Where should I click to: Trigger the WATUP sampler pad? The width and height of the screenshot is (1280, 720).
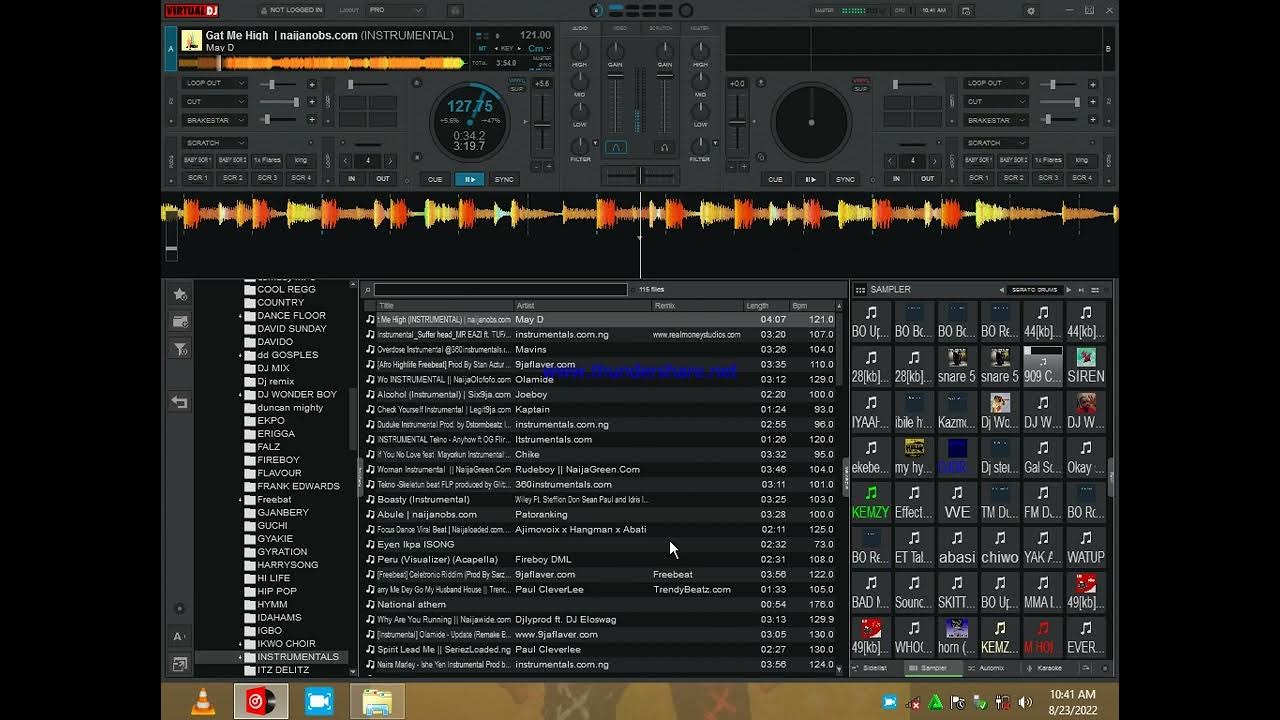pyautogui.click(x=1086, y=546)
